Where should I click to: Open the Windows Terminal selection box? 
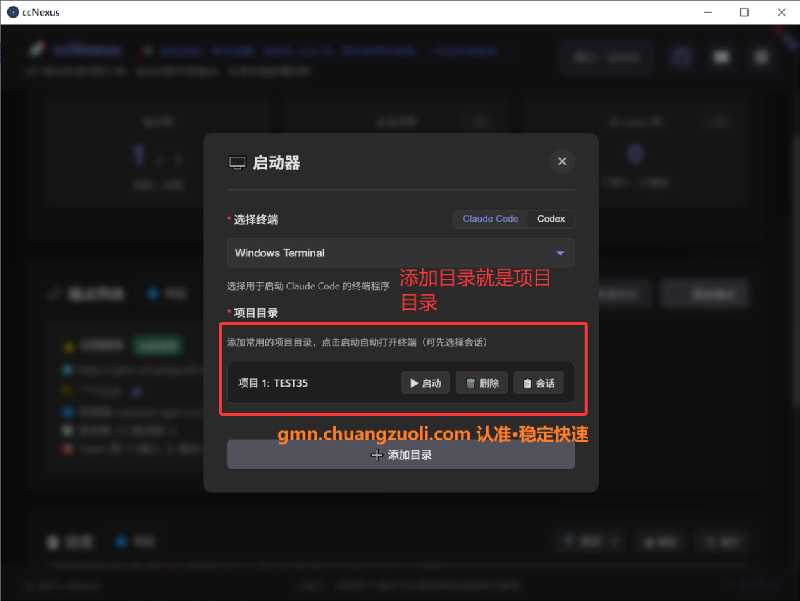tap(390, 253)
